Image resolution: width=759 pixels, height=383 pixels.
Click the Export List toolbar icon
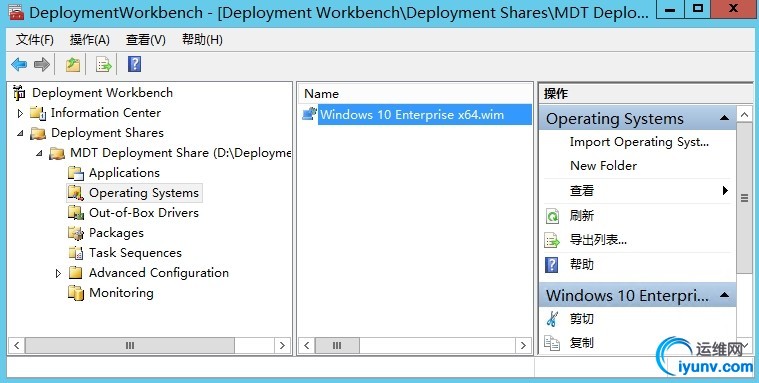tap(104, 64)
